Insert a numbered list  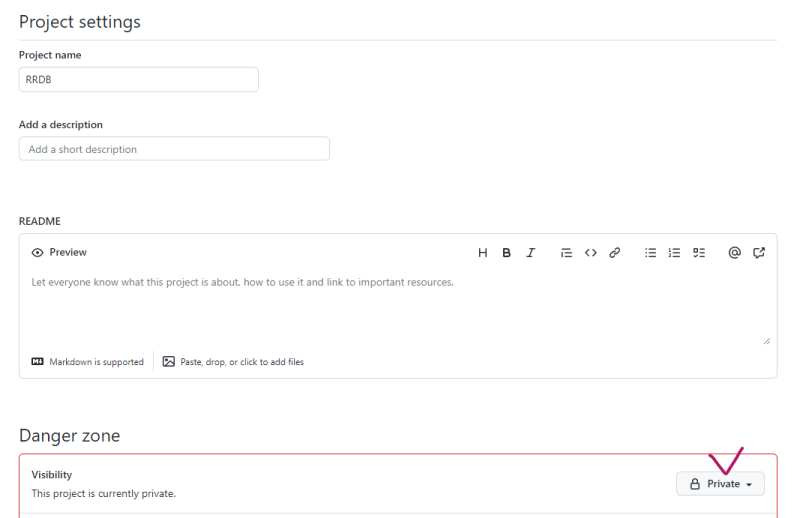click(x=675, y=253)
